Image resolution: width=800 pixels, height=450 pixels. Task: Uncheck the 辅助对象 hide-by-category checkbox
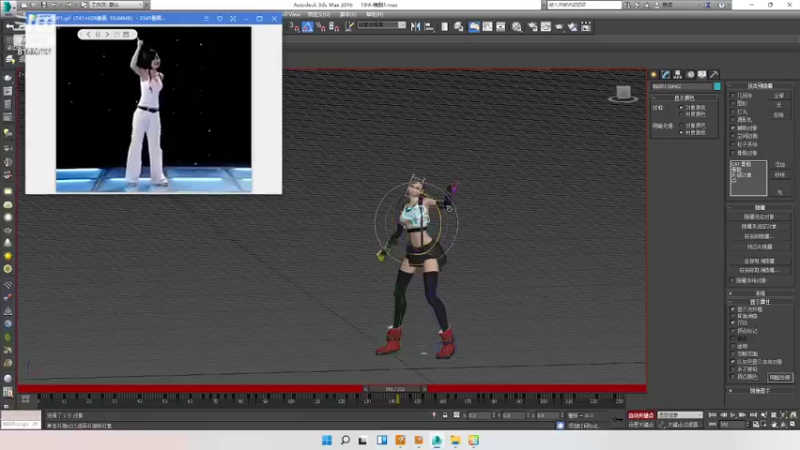(733, 128)
